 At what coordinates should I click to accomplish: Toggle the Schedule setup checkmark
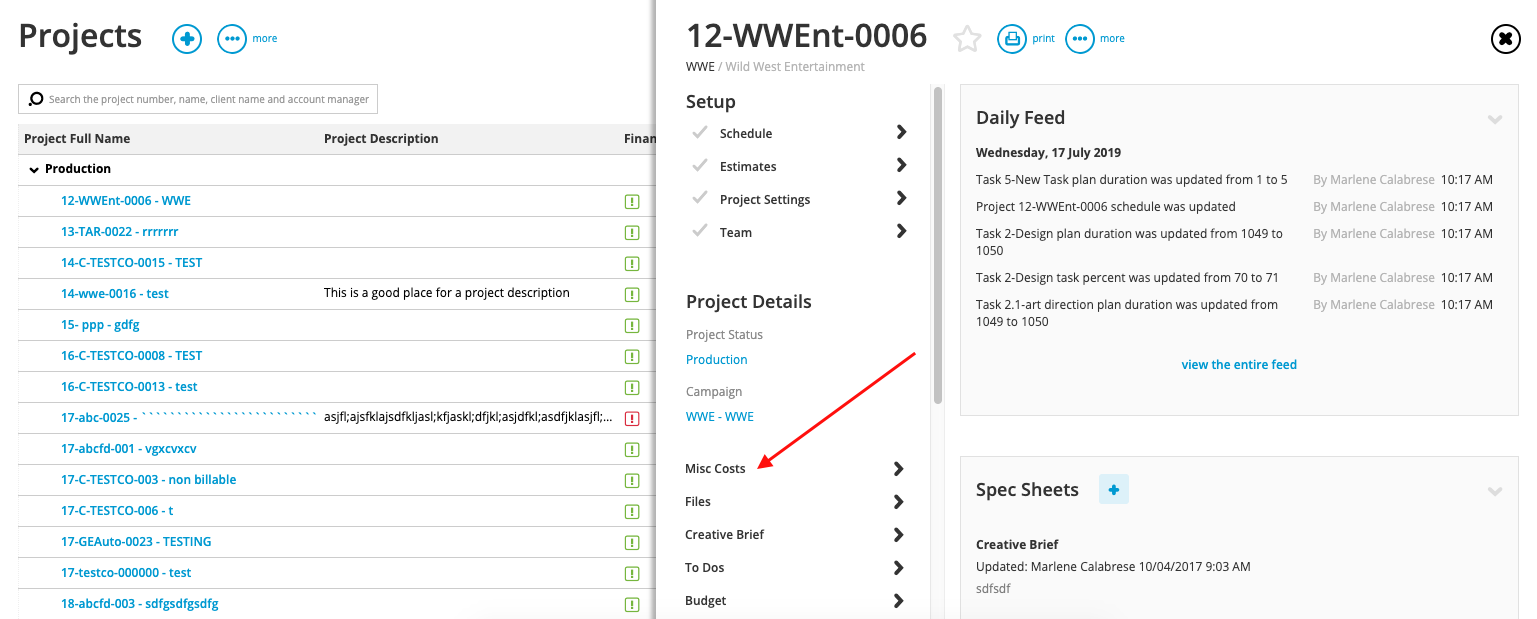tap(700, 133)
